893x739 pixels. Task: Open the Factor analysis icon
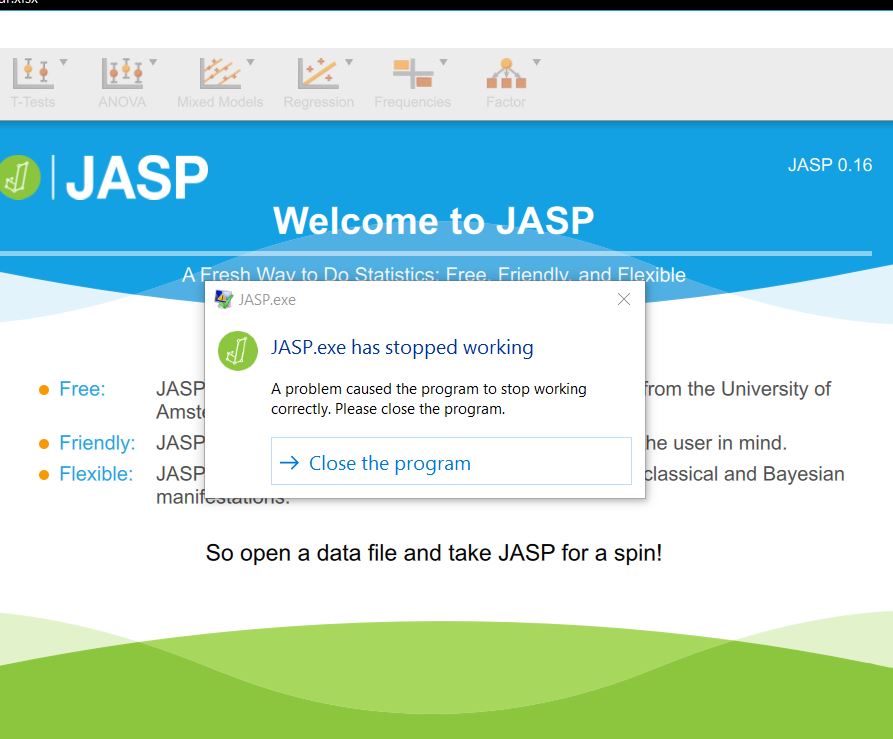(506, 75)
